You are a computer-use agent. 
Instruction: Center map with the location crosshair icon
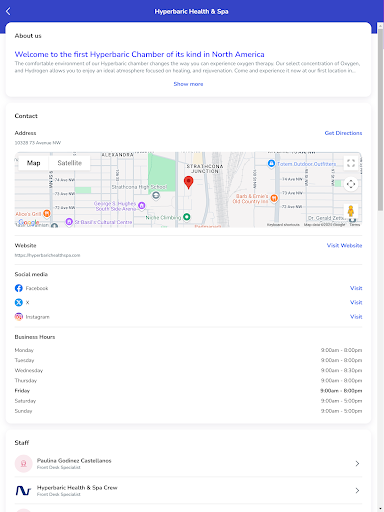pyautogui.click(x=351, y=184)
